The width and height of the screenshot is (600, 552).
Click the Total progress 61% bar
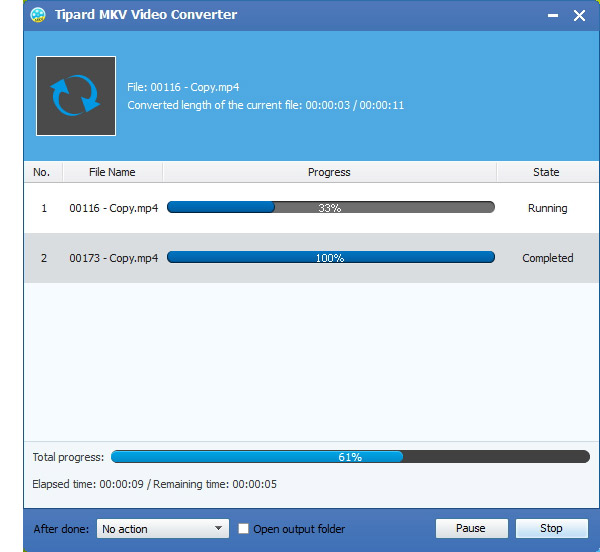point(350,457)
